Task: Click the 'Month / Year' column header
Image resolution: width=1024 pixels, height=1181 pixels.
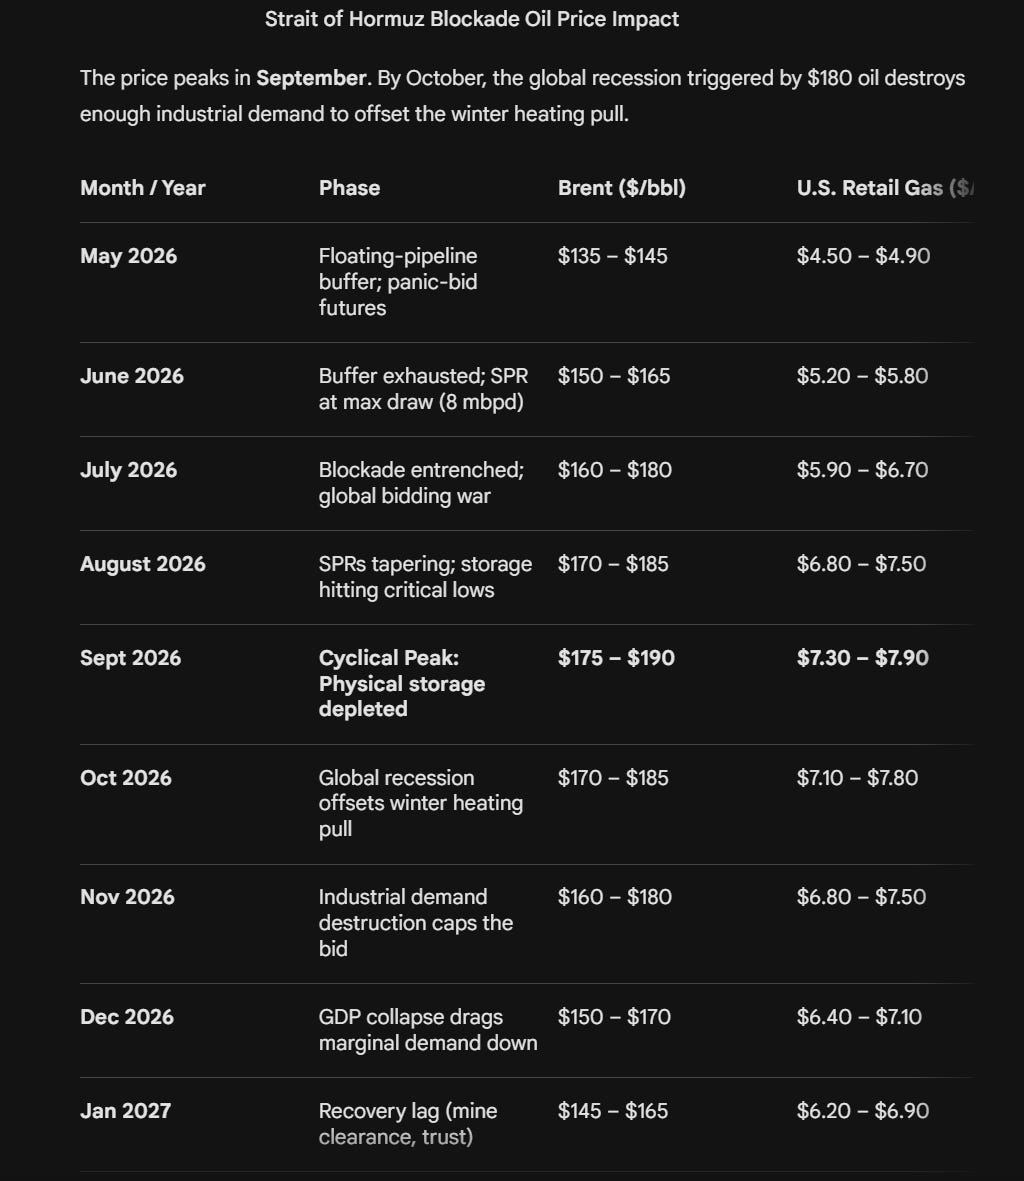Action: (x=142, y=188)
